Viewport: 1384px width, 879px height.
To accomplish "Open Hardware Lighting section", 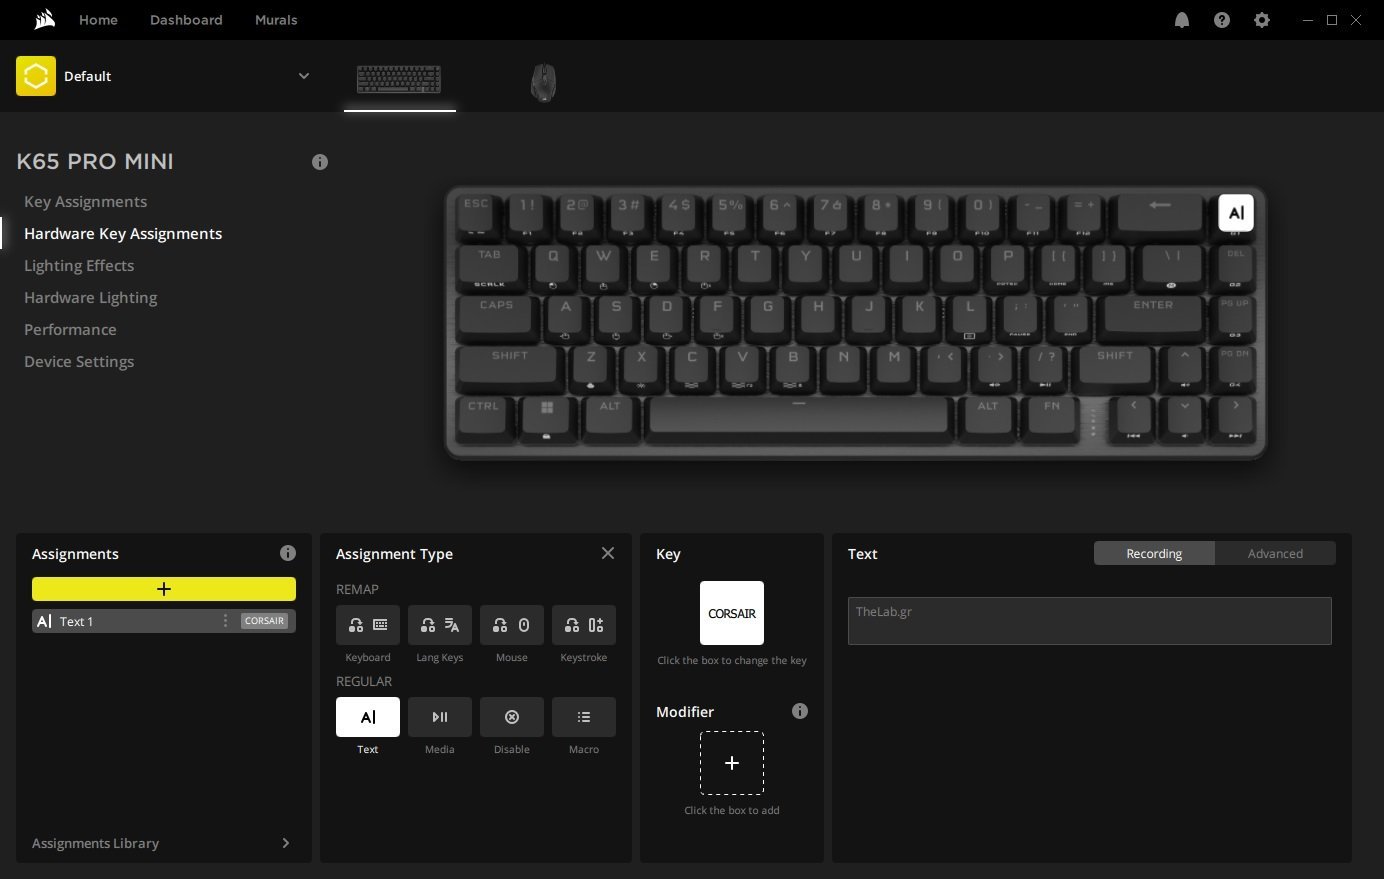I will [91, 298].
